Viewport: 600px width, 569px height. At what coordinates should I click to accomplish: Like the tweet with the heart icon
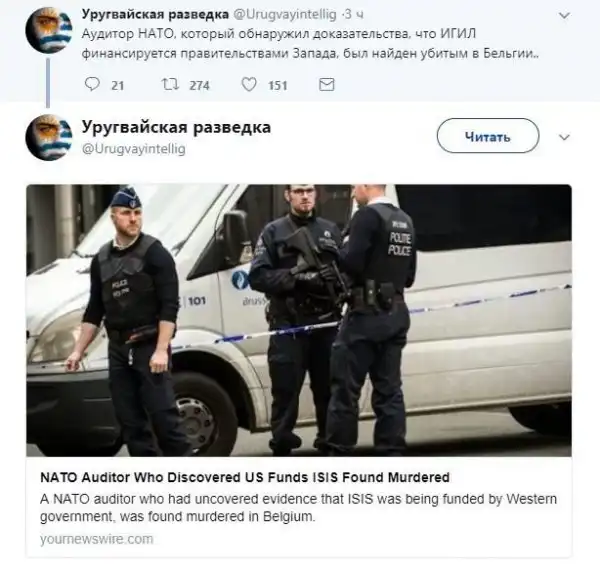[x=249, y=85]
